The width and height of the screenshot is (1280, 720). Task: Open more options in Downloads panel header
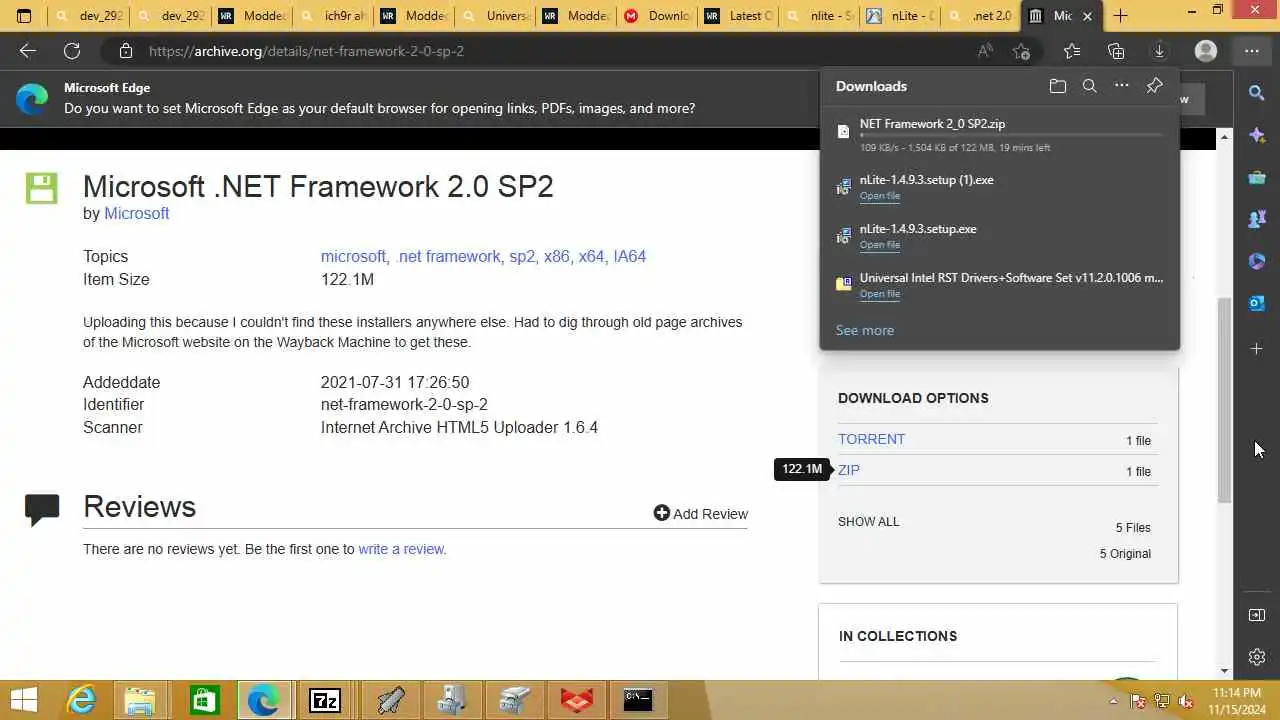click(x=1122, y=86)
